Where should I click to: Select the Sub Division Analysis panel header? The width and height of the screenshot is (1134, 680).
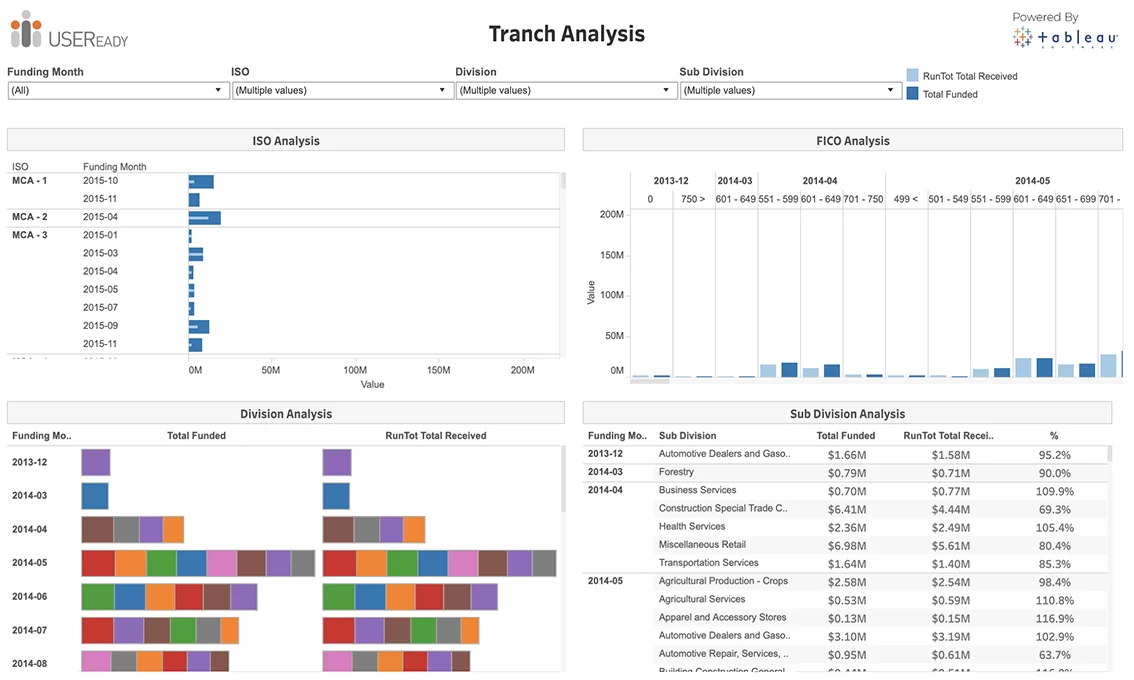pyautogui.click(x=847, y=413)
